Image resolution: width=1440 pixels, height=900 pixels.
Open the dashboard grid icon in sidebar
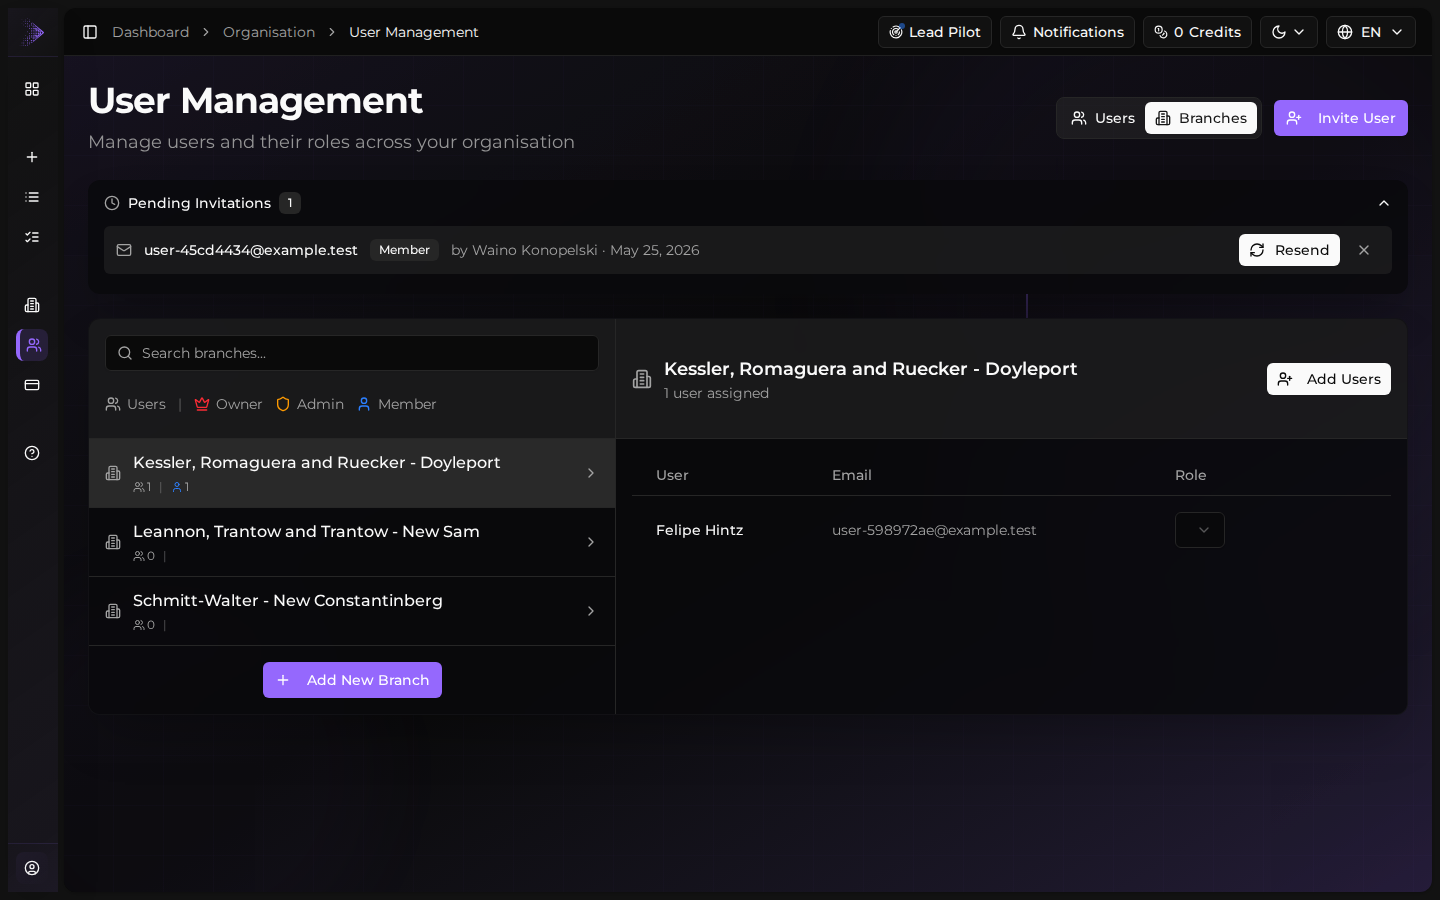tap(32, 89)
